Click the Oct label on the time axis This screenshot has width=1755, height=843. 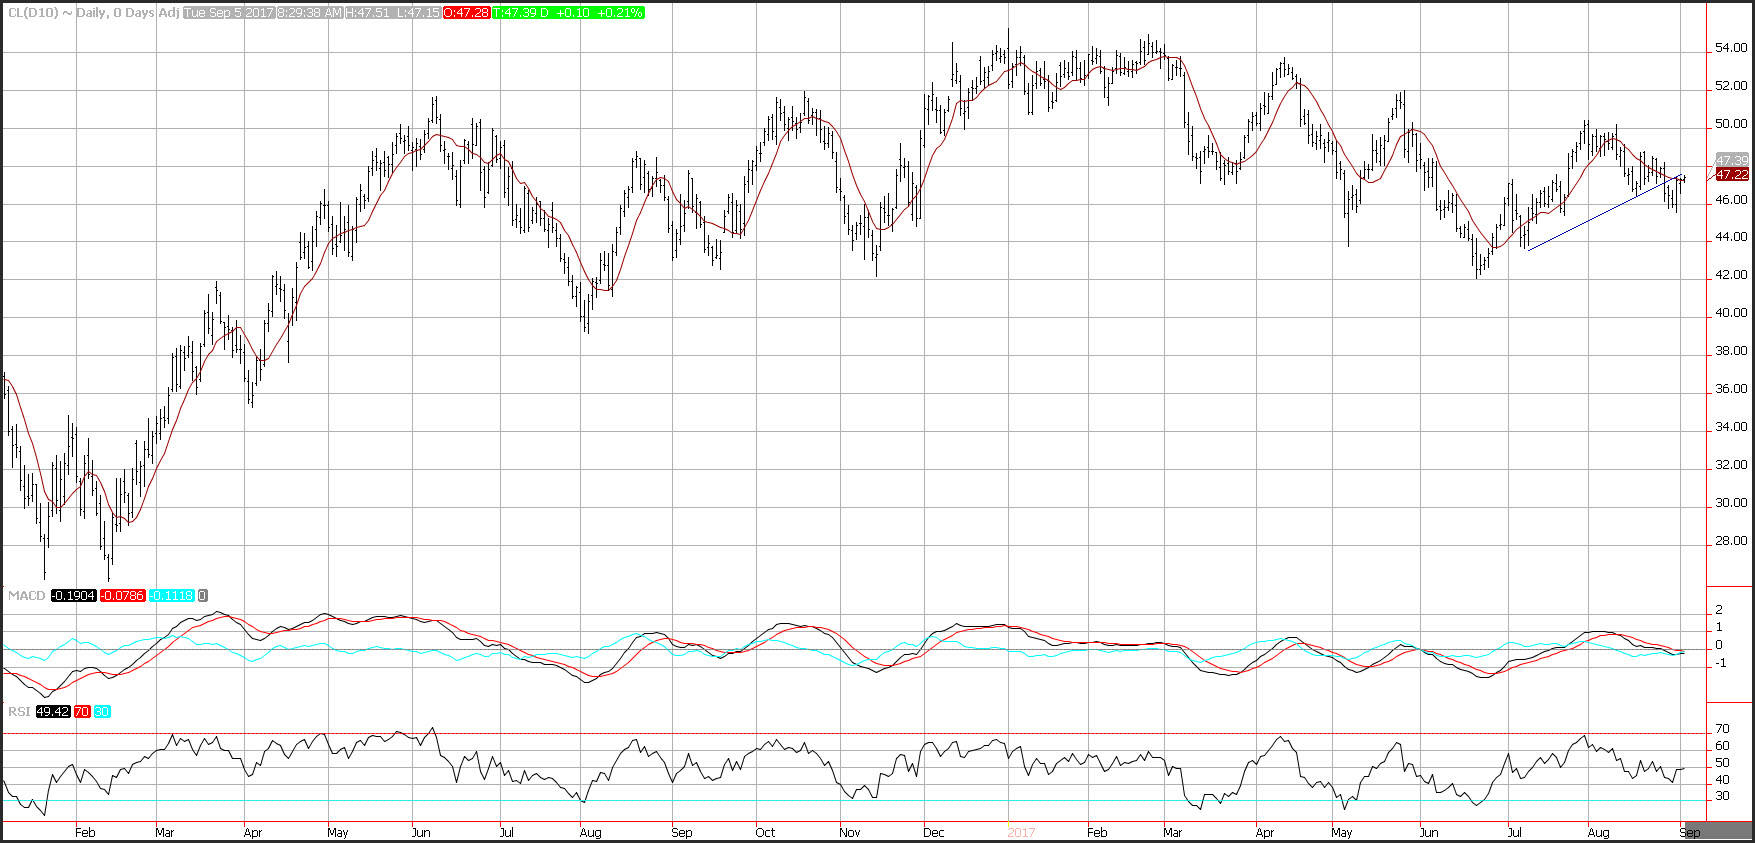click(x=765, y=832)
